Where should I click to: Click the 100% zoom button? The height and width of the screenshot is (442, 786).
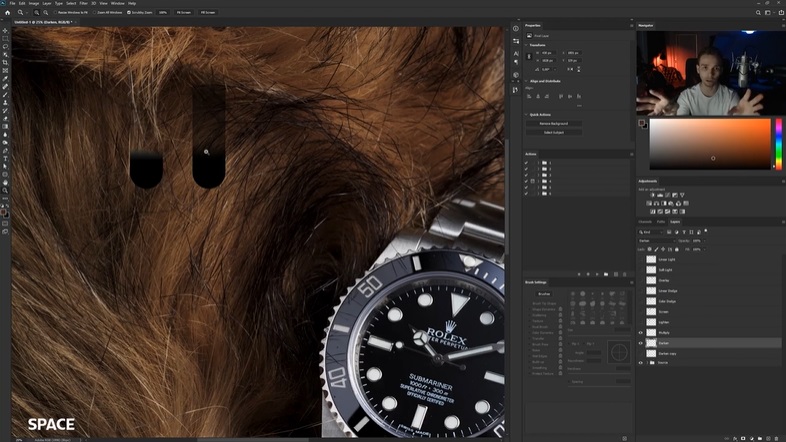[x=163, y=13]
